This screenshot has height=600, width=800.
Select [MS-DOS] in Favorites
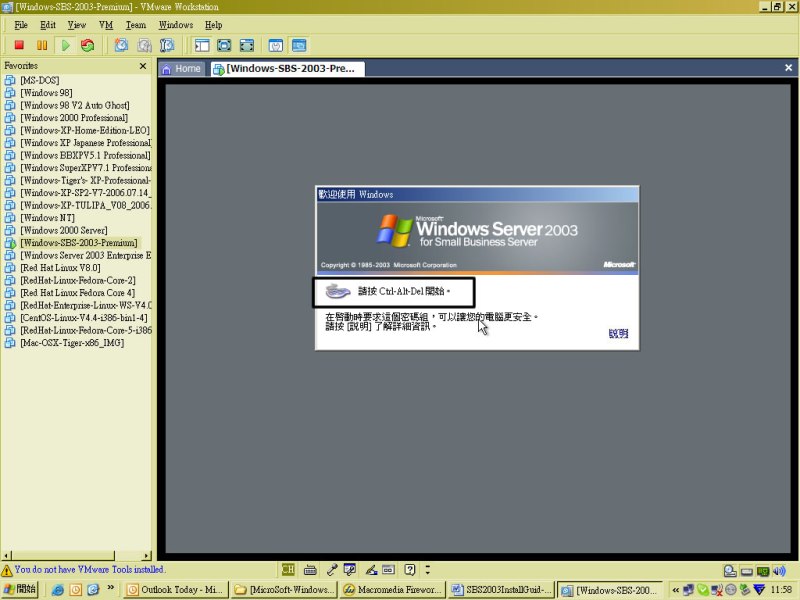tap(39, 81)
